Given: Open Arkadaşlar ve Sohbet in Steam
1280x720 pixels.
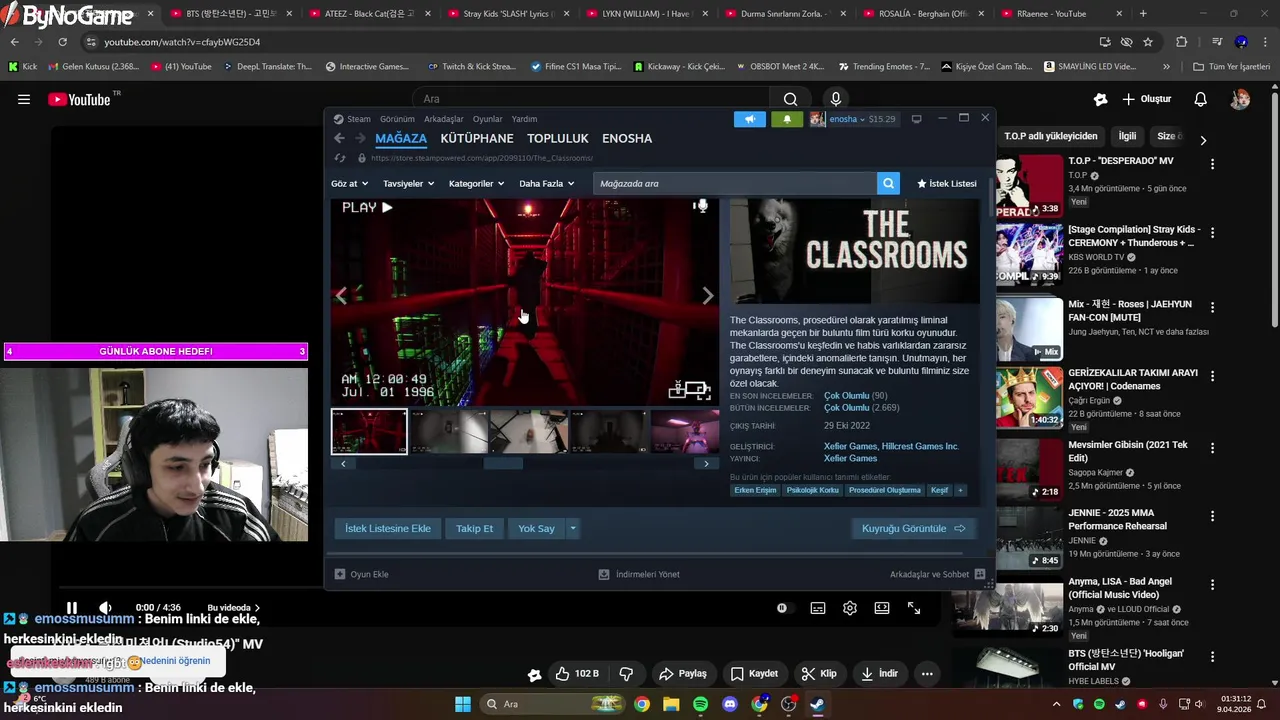Looking at the screenshot, I should (x=938, y=574).
